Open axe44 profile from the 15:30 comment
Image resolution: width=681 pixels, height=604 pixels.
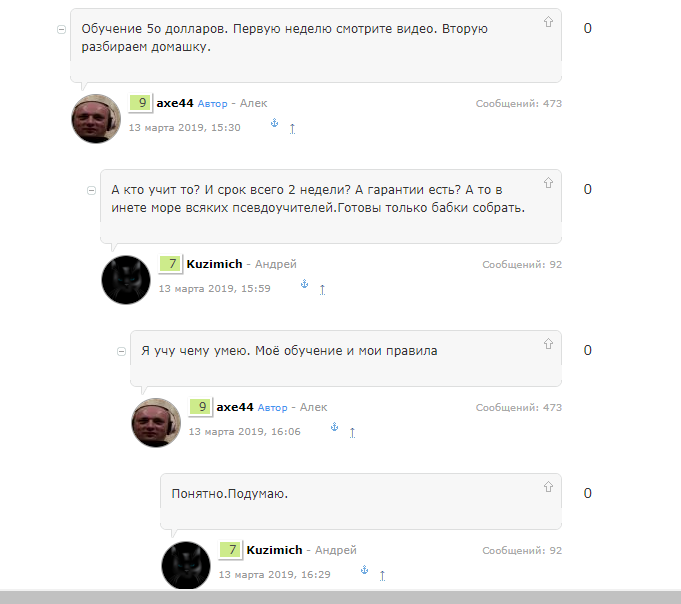click(x=175, y=103)
